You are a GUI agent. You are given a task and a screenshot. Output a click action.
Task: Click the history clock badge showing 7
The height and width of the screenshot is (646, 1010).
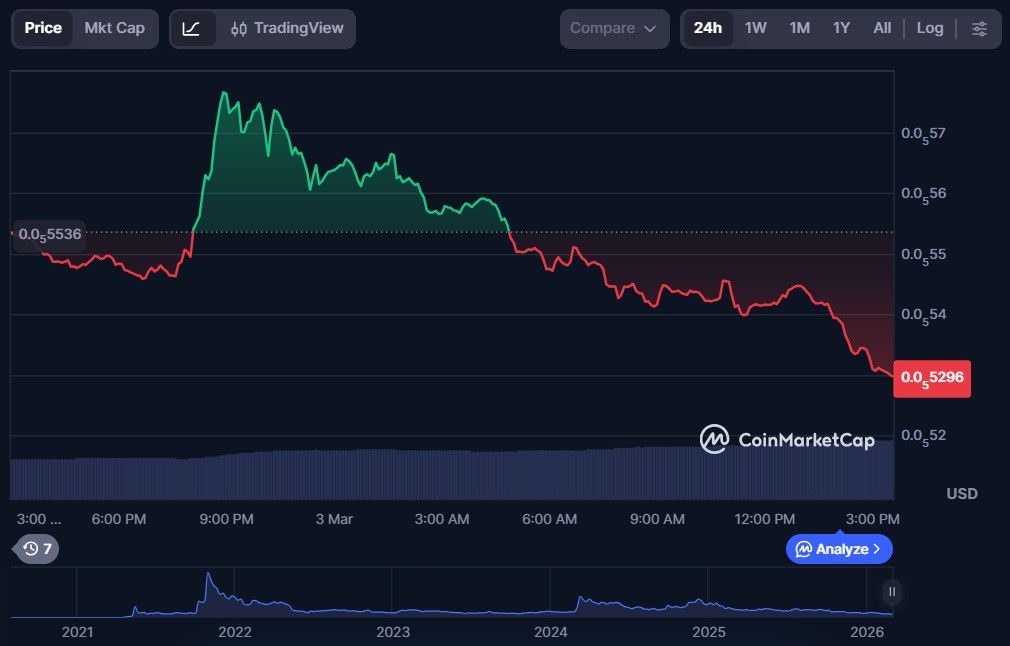(37, 548)
